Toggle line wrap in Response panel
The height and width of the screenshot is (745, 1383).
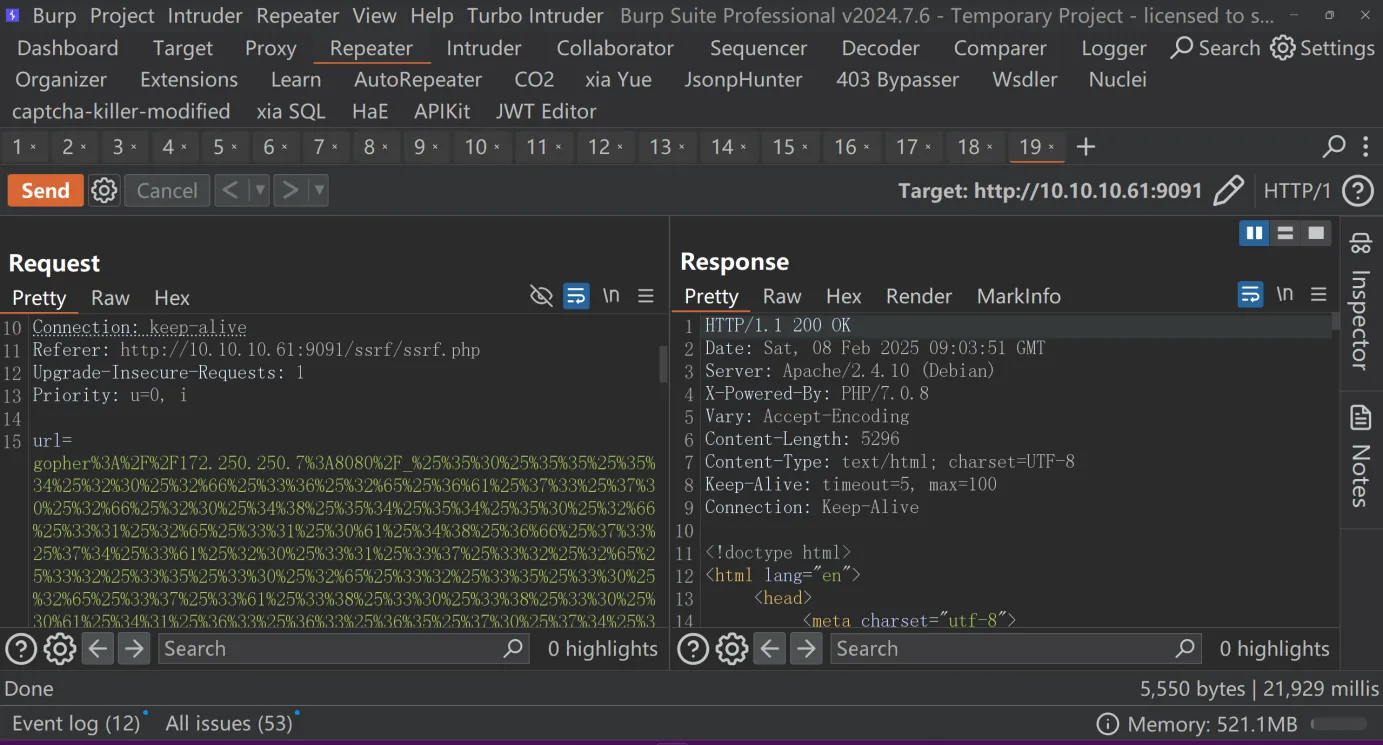click(1250, 294)
